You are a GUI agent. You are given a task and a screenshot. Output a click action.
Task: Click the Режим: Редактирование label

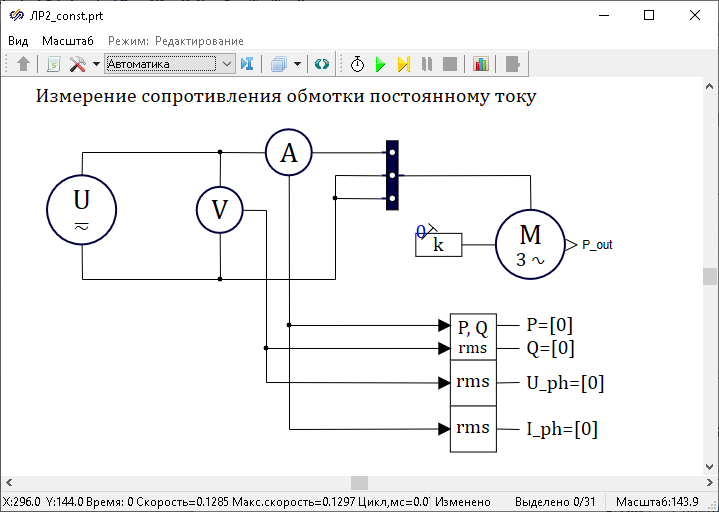tap(176, 41)
